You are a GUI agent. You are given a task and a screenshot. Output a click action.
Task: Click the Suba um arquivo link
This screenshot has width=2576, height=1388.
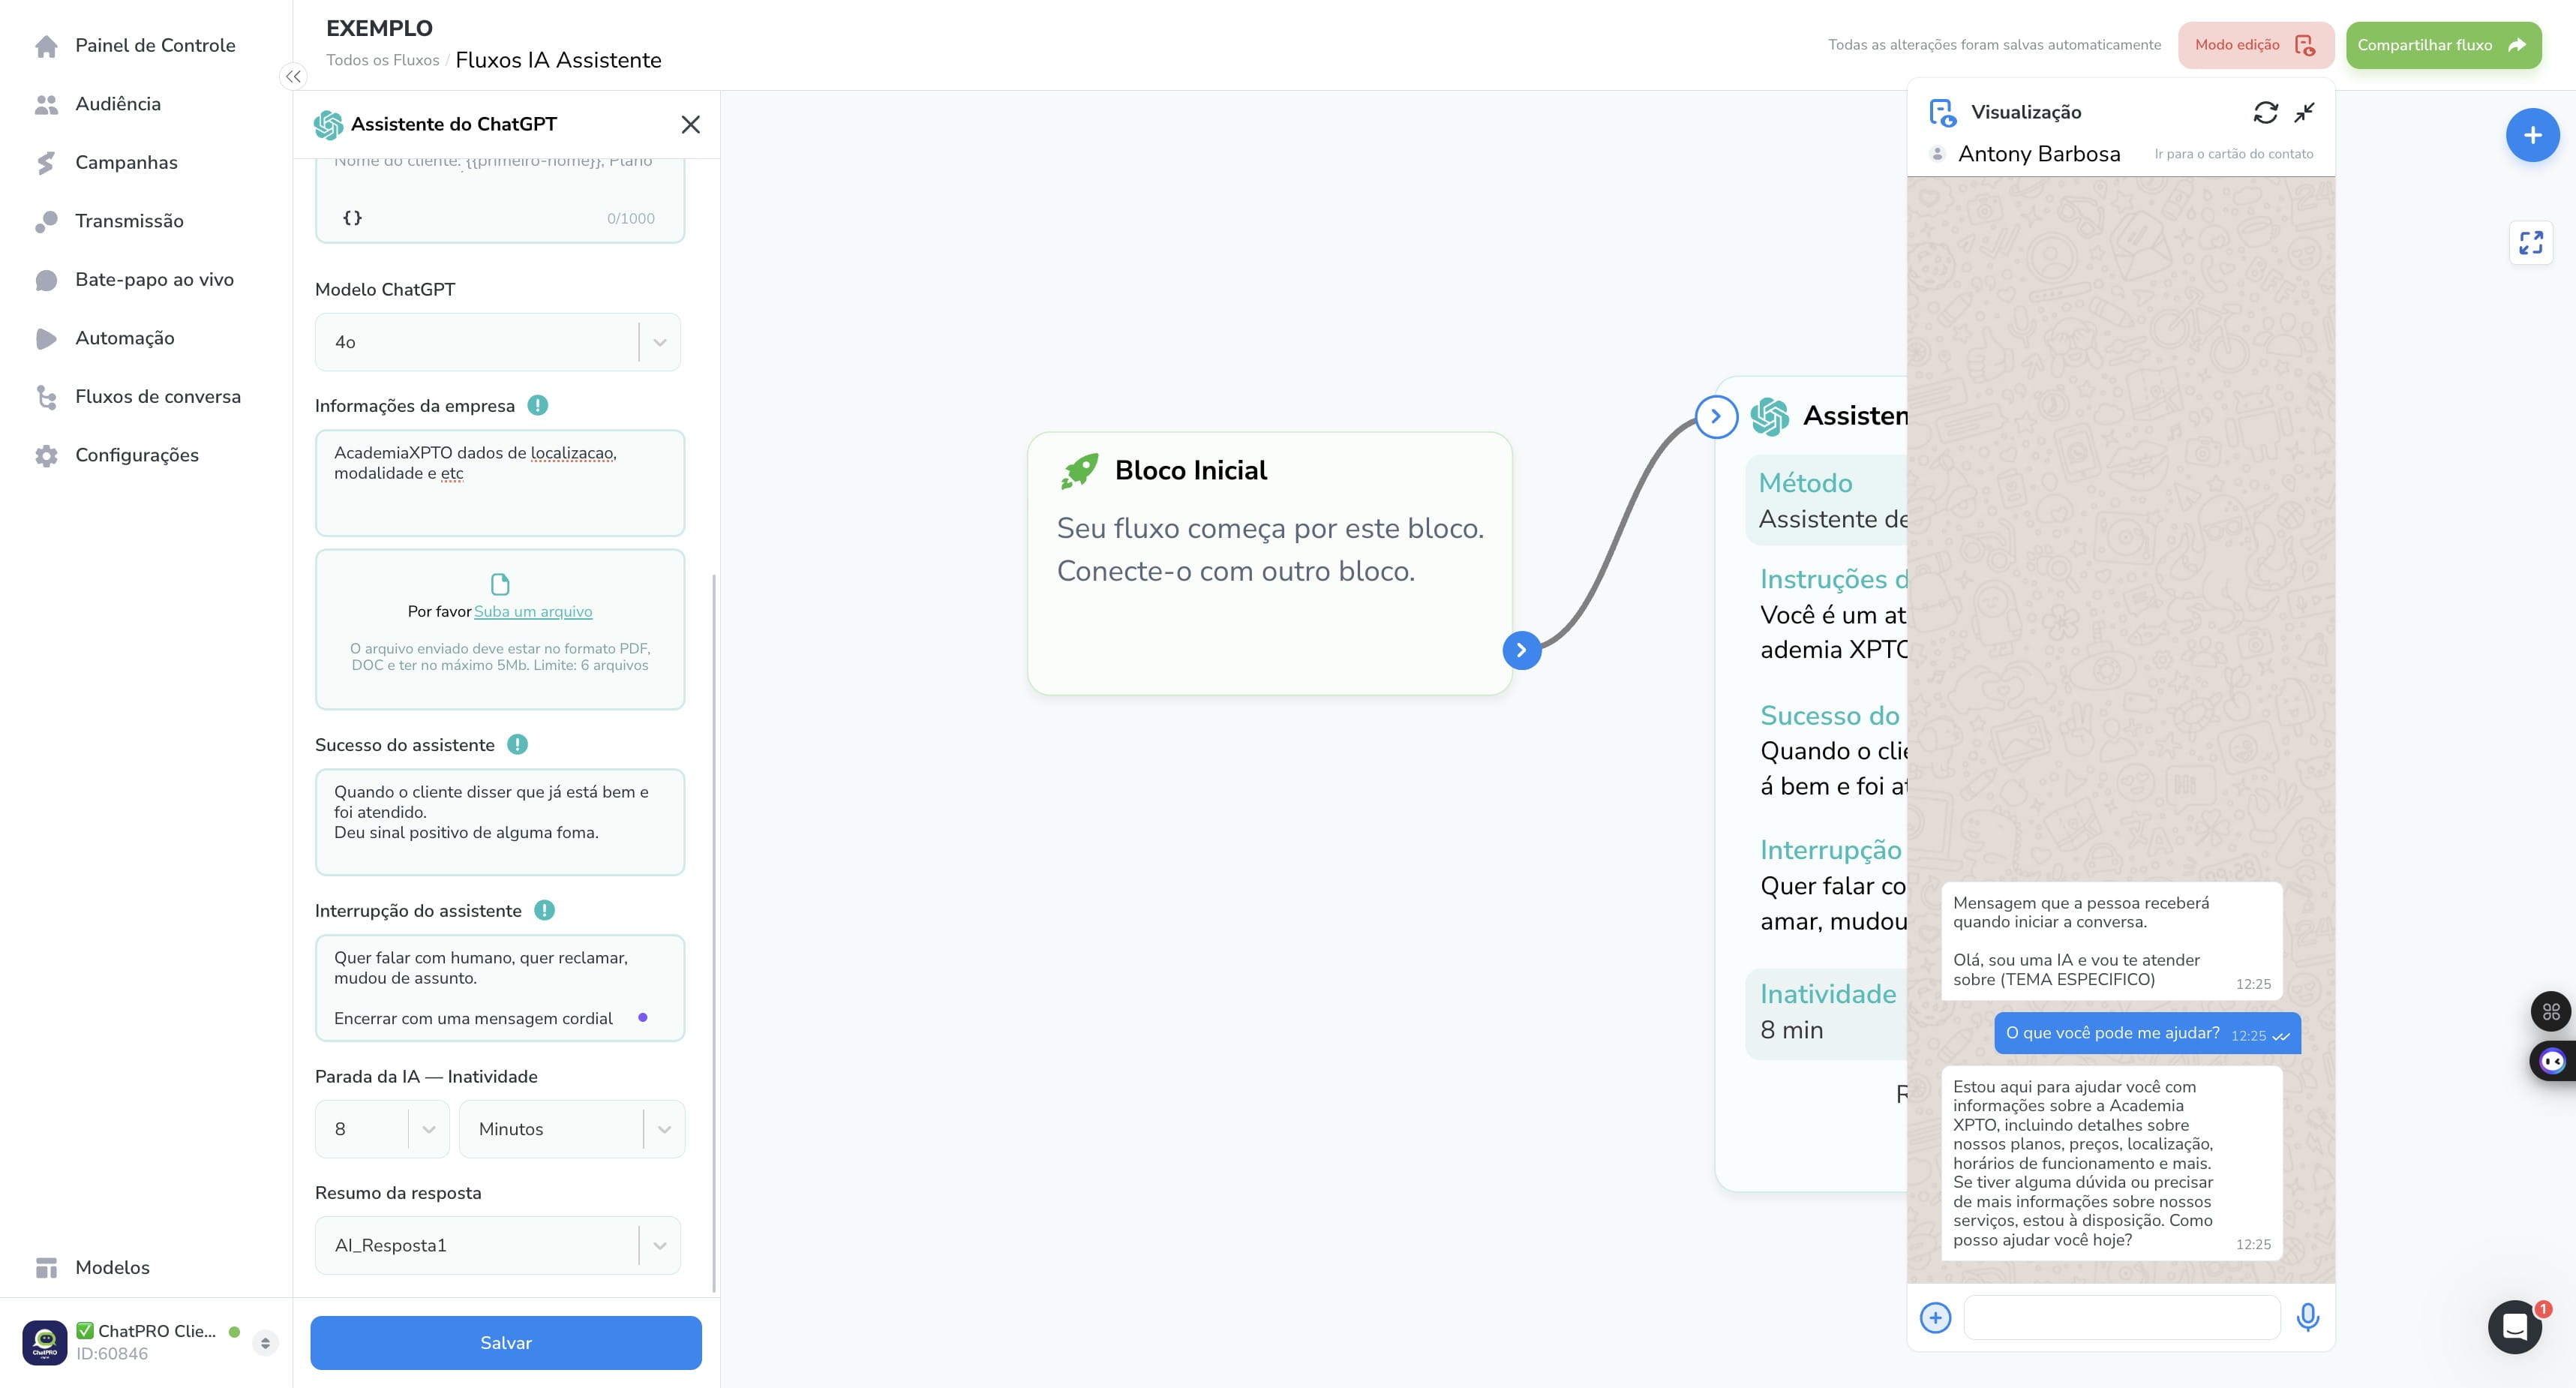pyautogui.click(x=533, y=611)
